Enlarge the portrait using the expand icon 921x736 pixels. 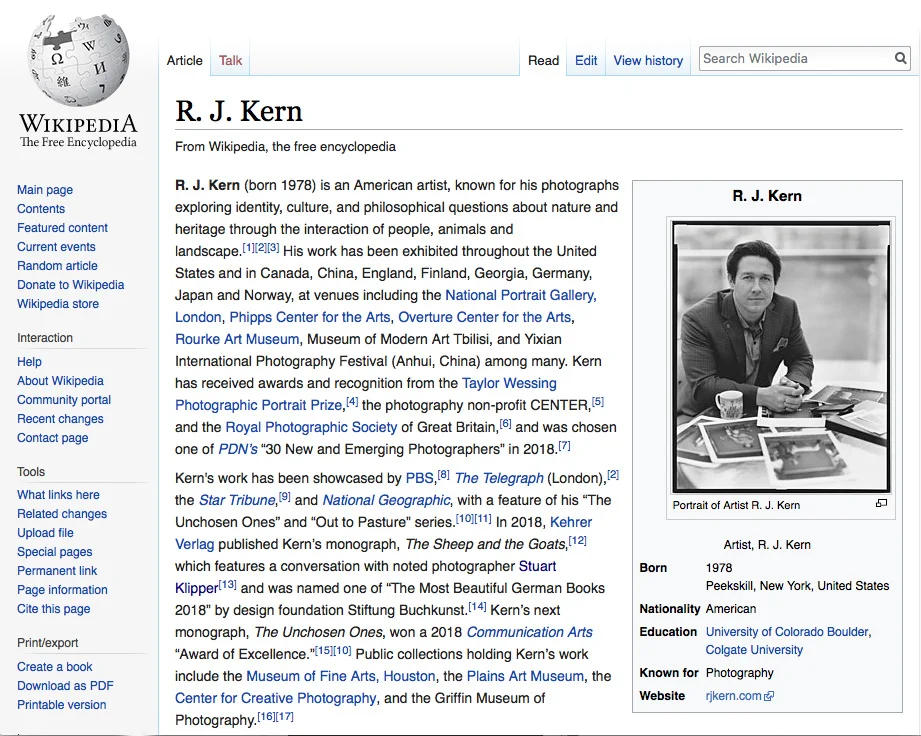(881, 503)
